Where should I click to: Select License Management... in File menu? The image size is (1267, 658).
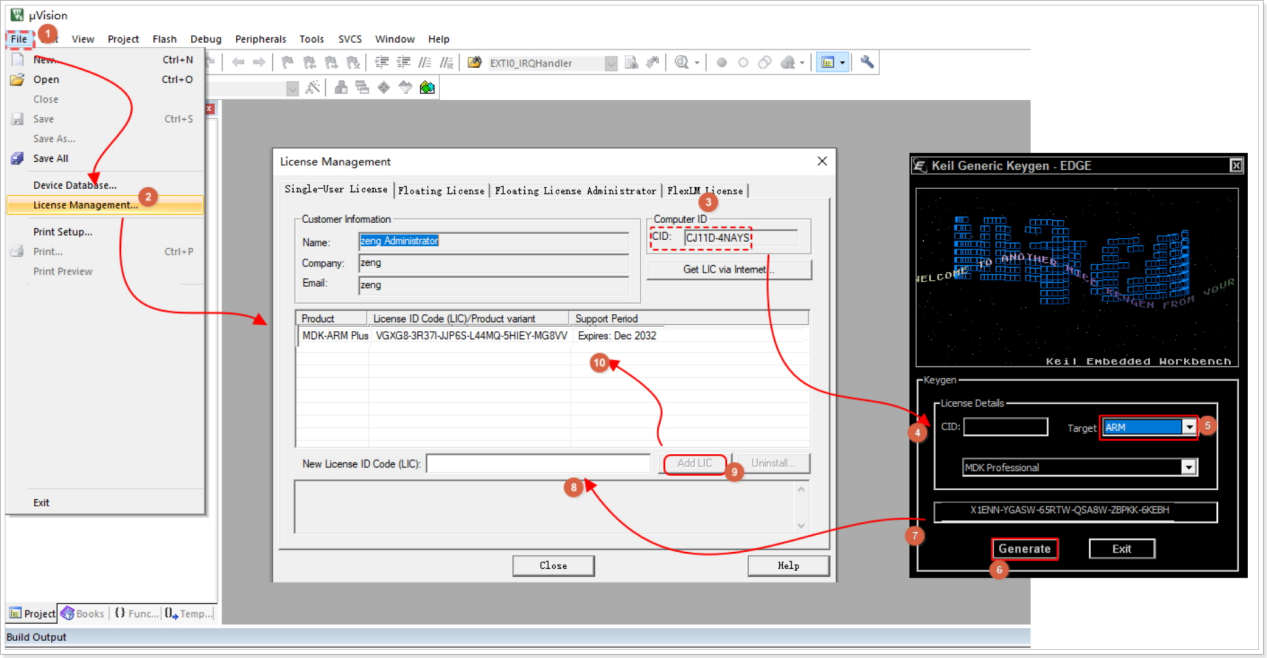(104, 205)
